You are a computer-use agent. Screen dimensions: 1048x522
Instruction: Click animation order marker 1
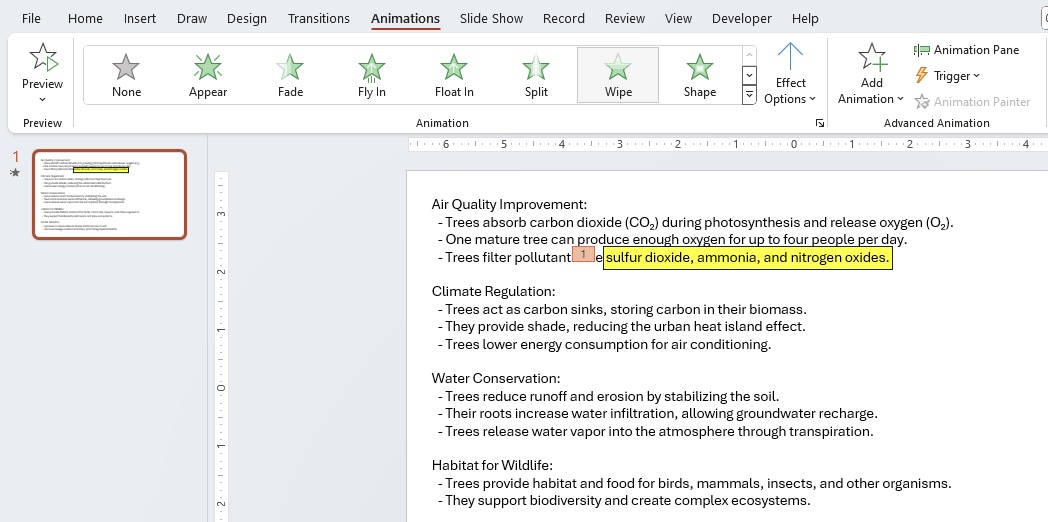[583, 254]
